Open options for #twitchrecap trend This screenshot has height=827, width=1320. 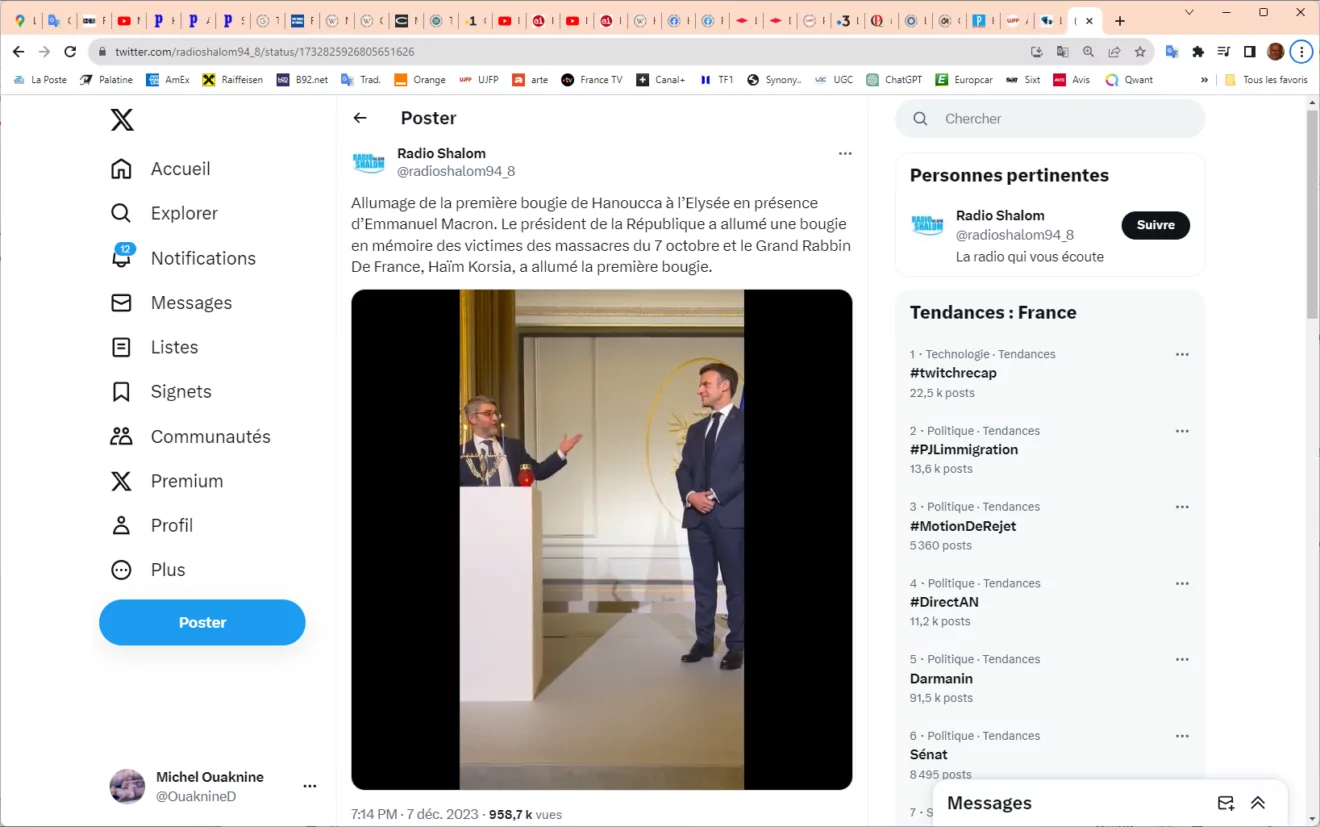pyautogui.click(x=1182, y=354)
